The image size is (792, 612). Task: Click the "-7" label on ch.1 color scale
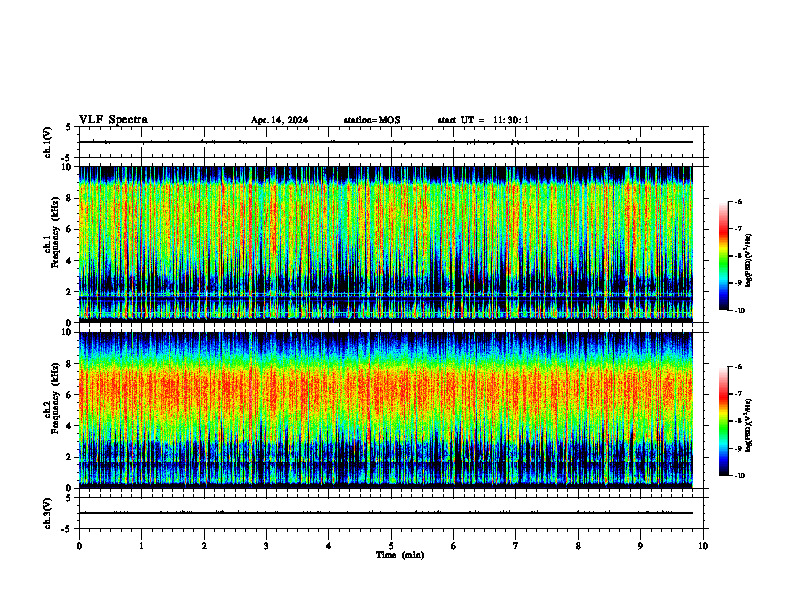click(738, 229)
